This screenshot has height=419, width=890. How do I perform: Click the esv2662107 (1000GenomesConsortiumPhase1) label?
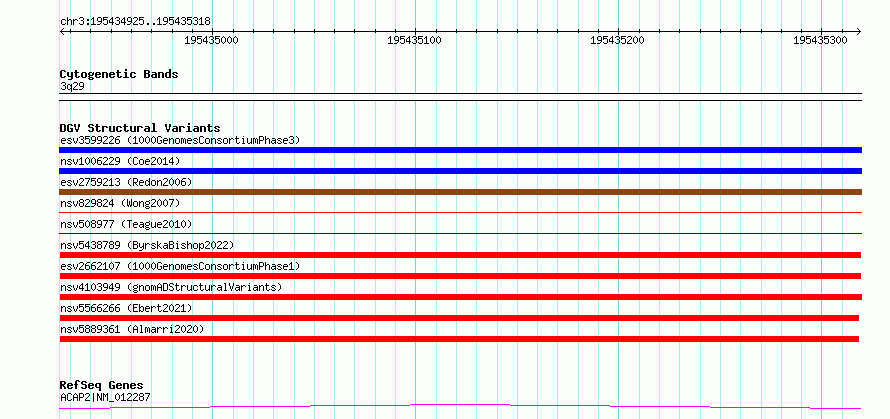click(180, 266)
